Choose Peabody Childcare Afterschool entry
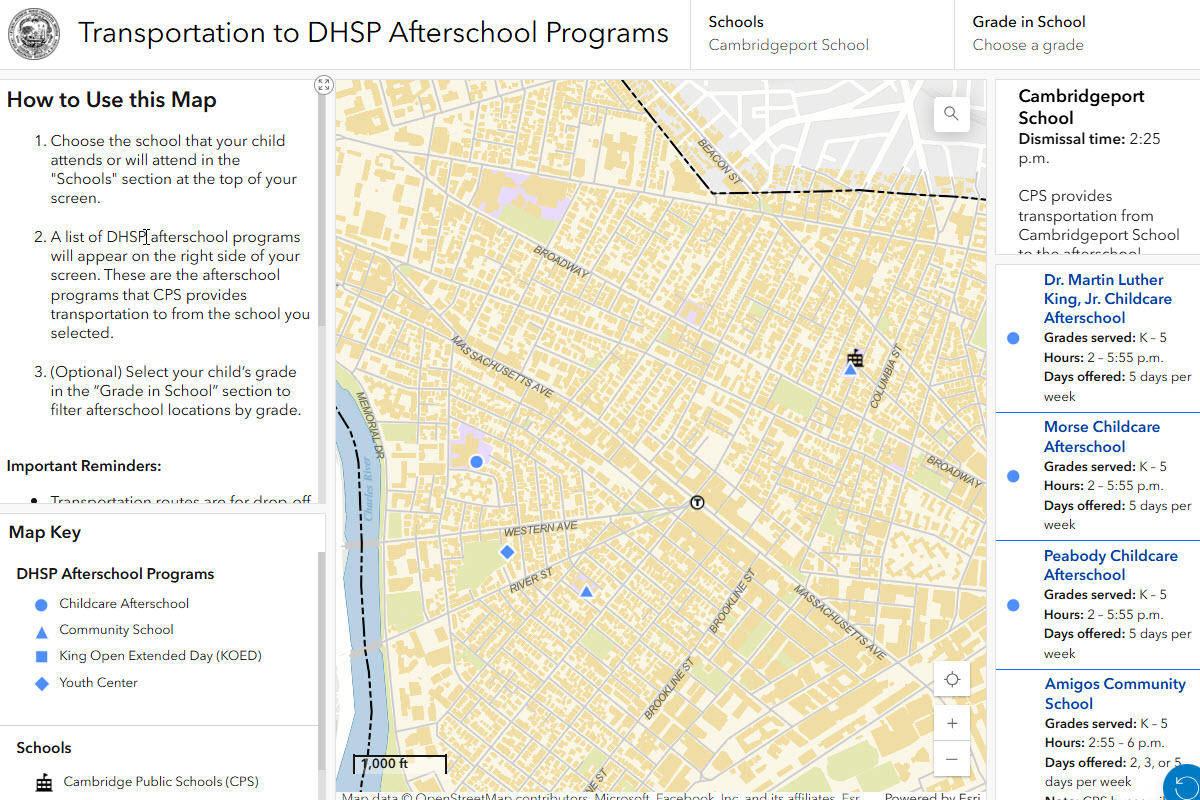This screenshot has height=800, width=1200. click(1110, 565)
